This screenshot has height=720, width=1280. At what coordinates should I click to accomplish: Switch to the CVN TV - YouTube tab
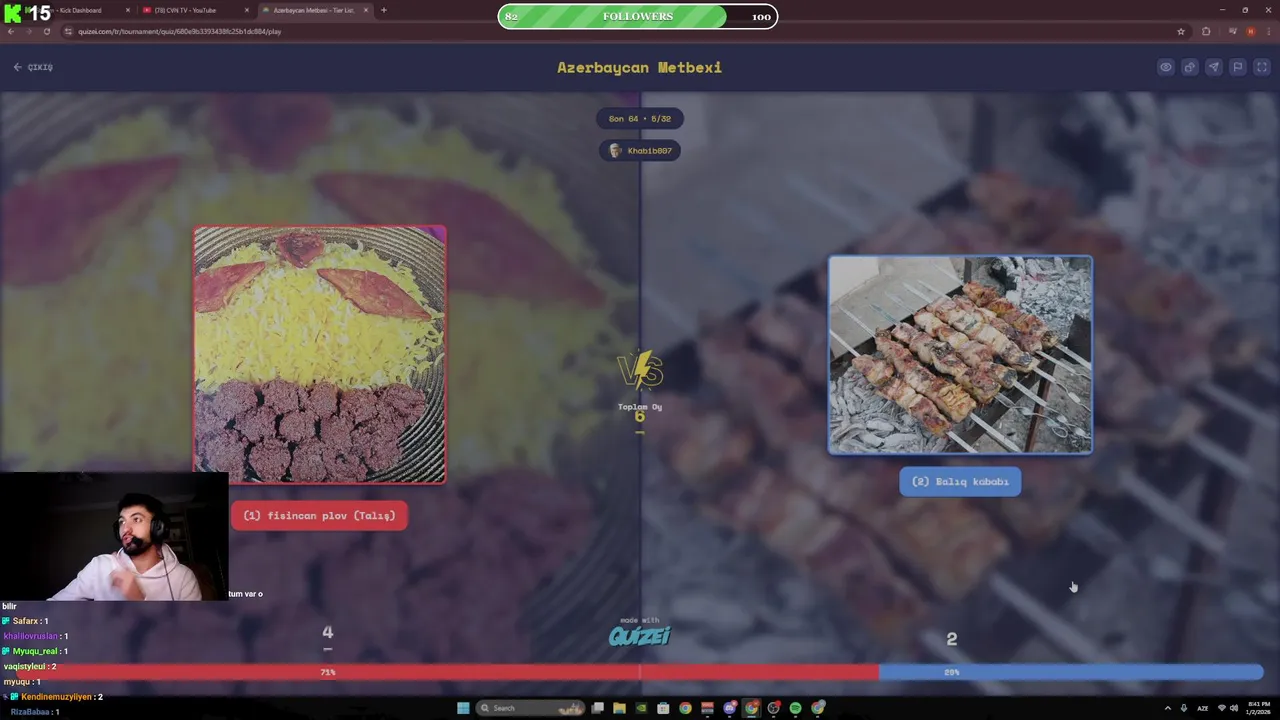click(x=195, y=10)
